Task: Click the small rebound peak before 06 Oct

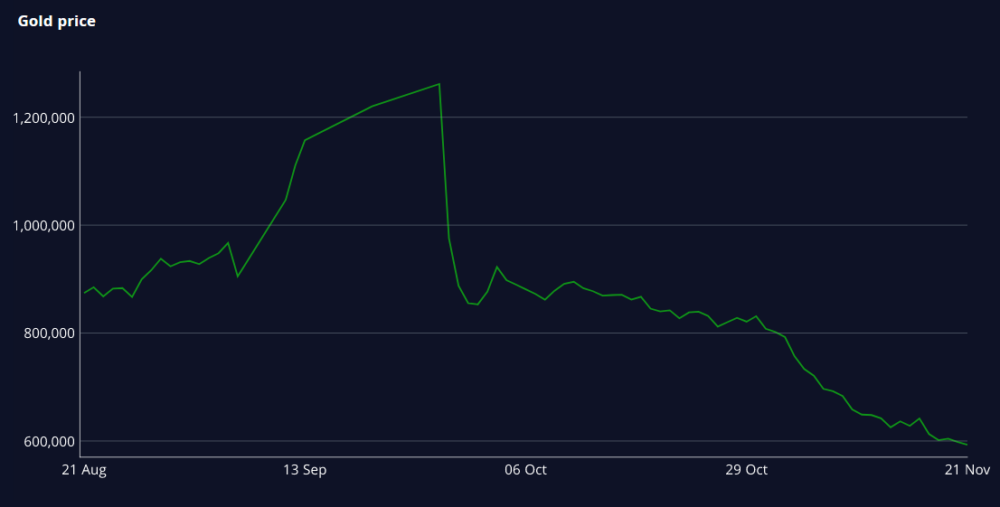Action: (x=497, y=267)
